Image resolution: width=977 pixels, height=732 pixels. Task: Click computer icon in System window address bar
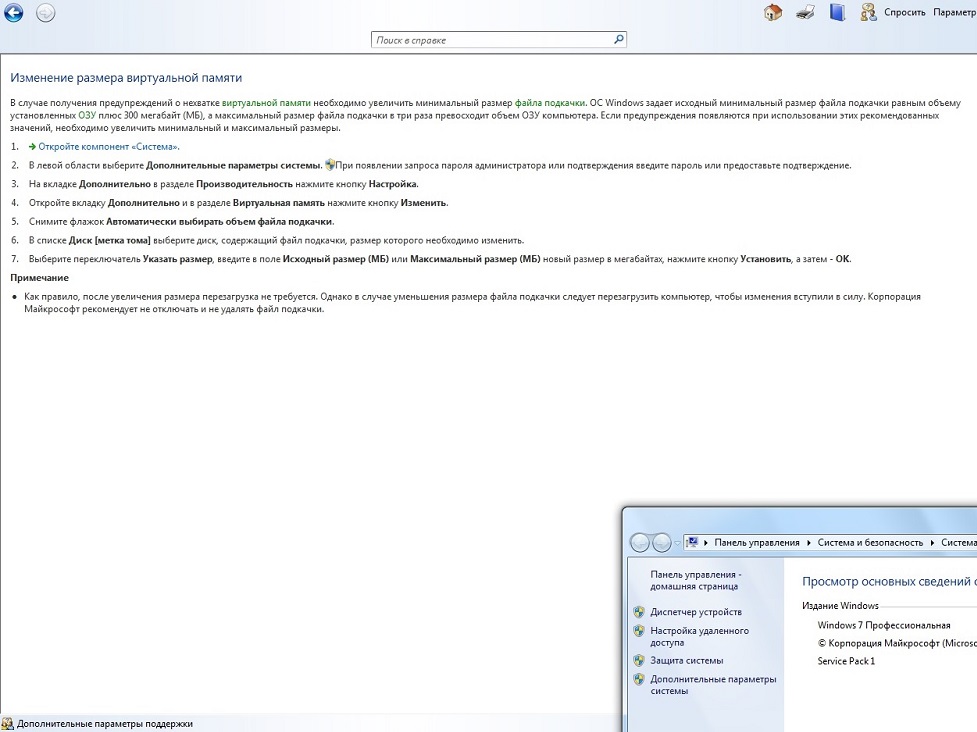click(x=692, y=542)
